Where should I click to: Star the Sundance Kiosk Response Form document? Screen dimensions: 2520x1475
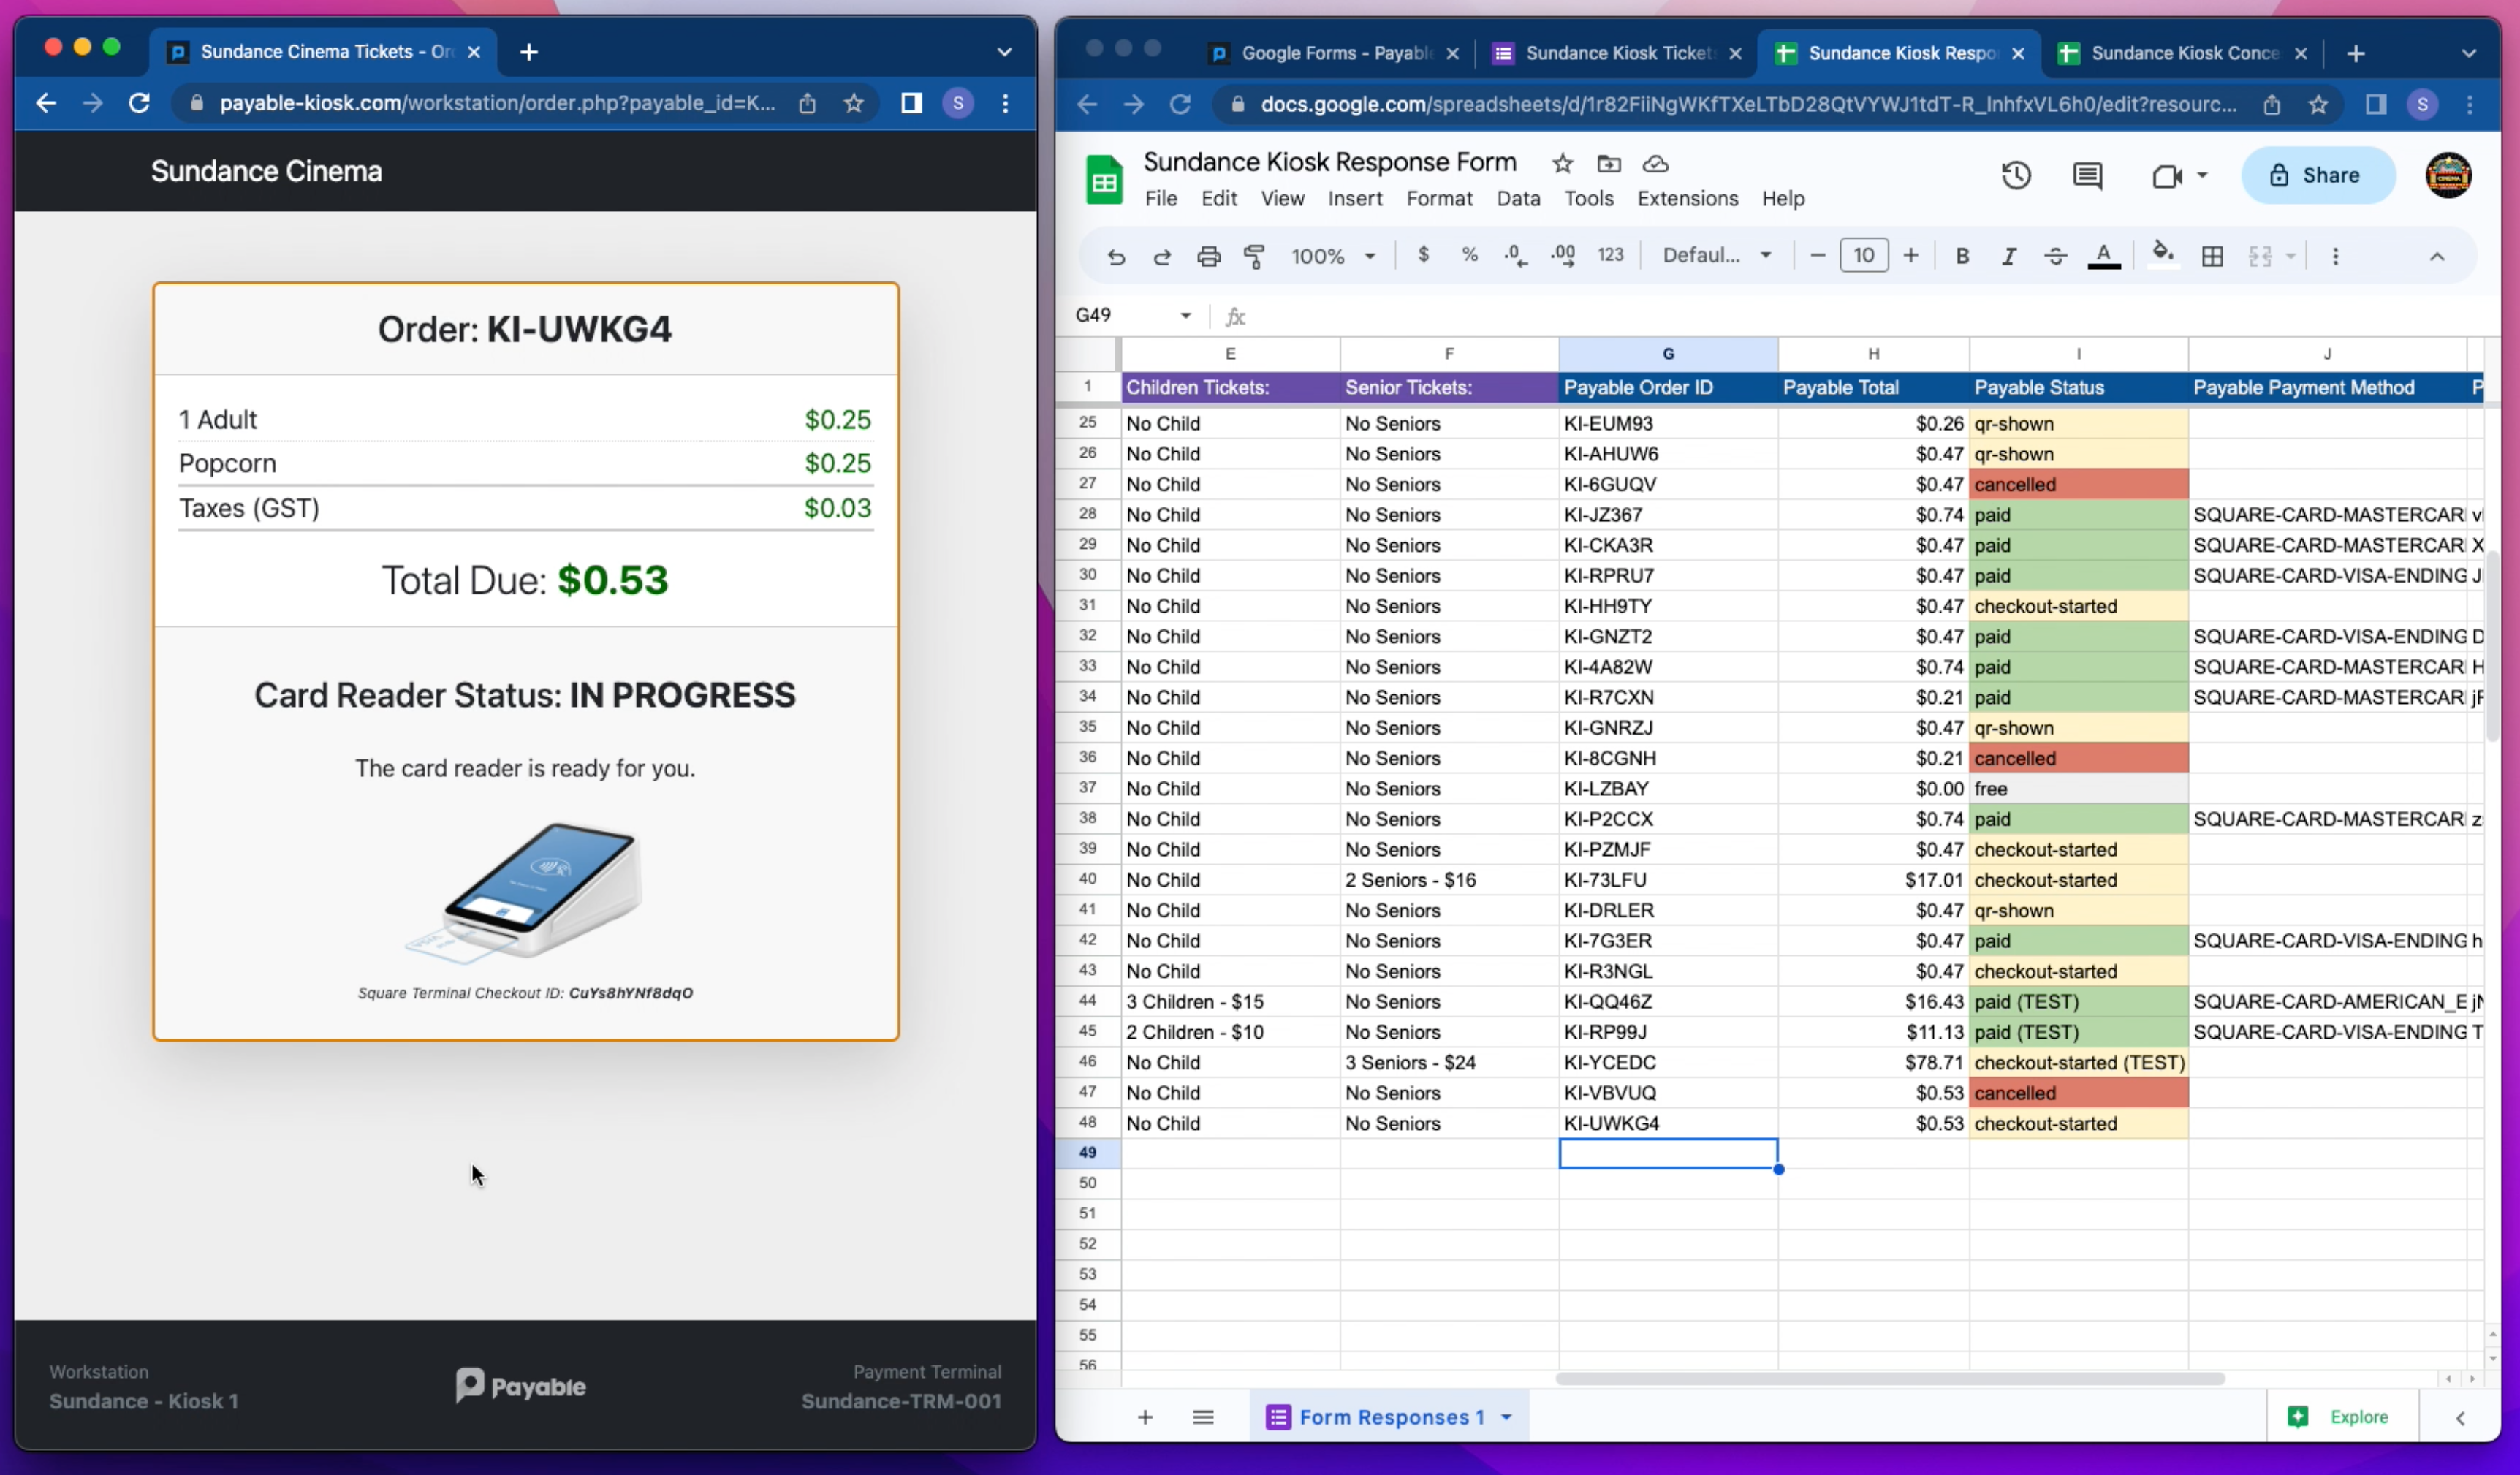pos(1562,163)
